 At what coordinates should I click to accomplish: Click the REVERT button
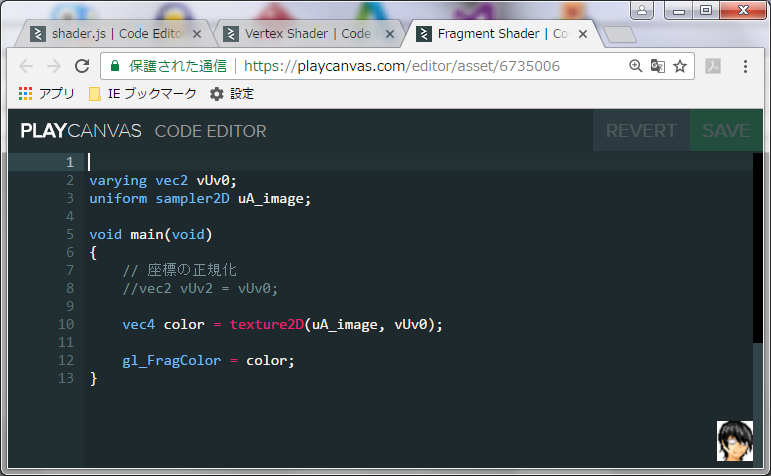641,131
